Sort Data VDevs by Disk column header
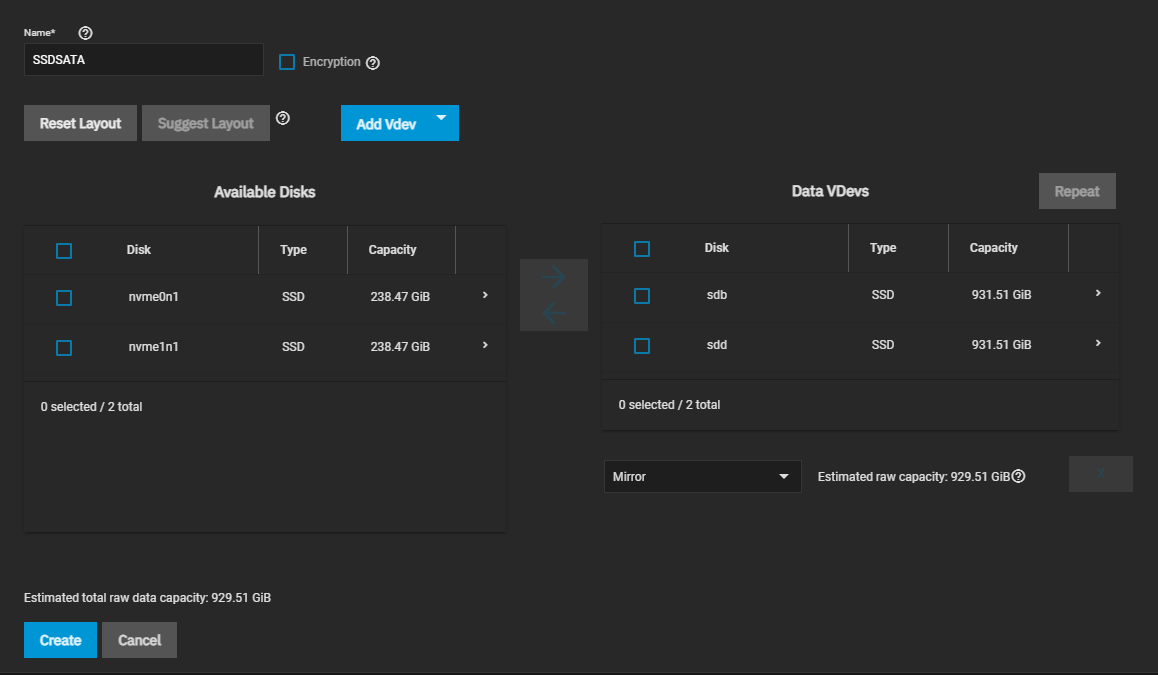This screenshot has width=1158, height=675. (716, 247)
